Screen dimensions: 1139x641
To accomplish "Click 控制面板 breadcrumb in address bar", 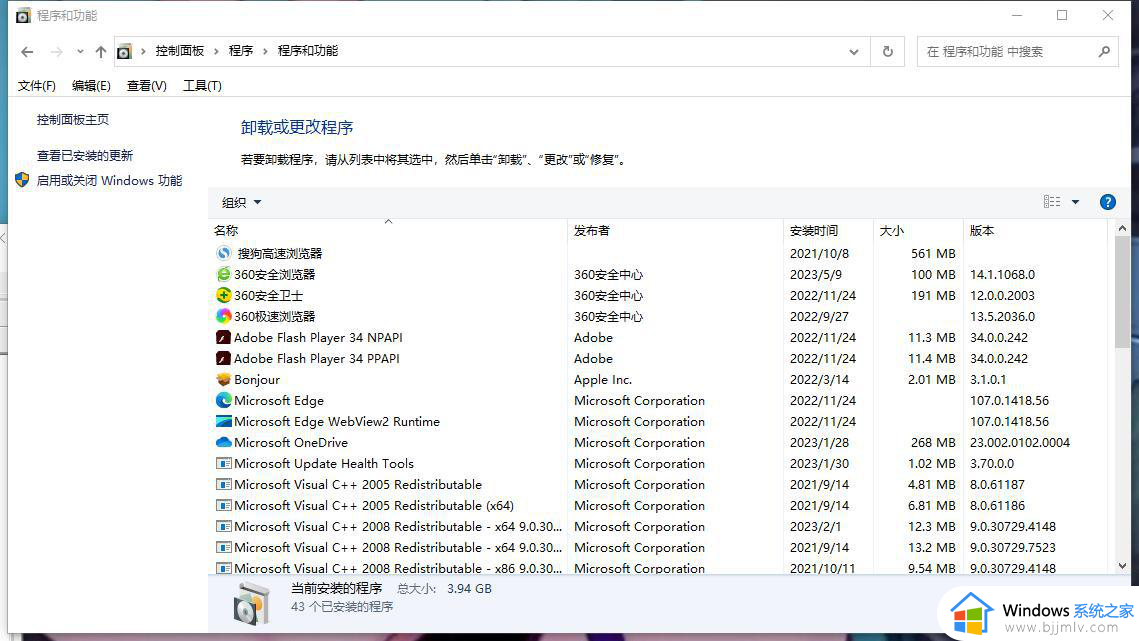I will [x=179, y=51].
